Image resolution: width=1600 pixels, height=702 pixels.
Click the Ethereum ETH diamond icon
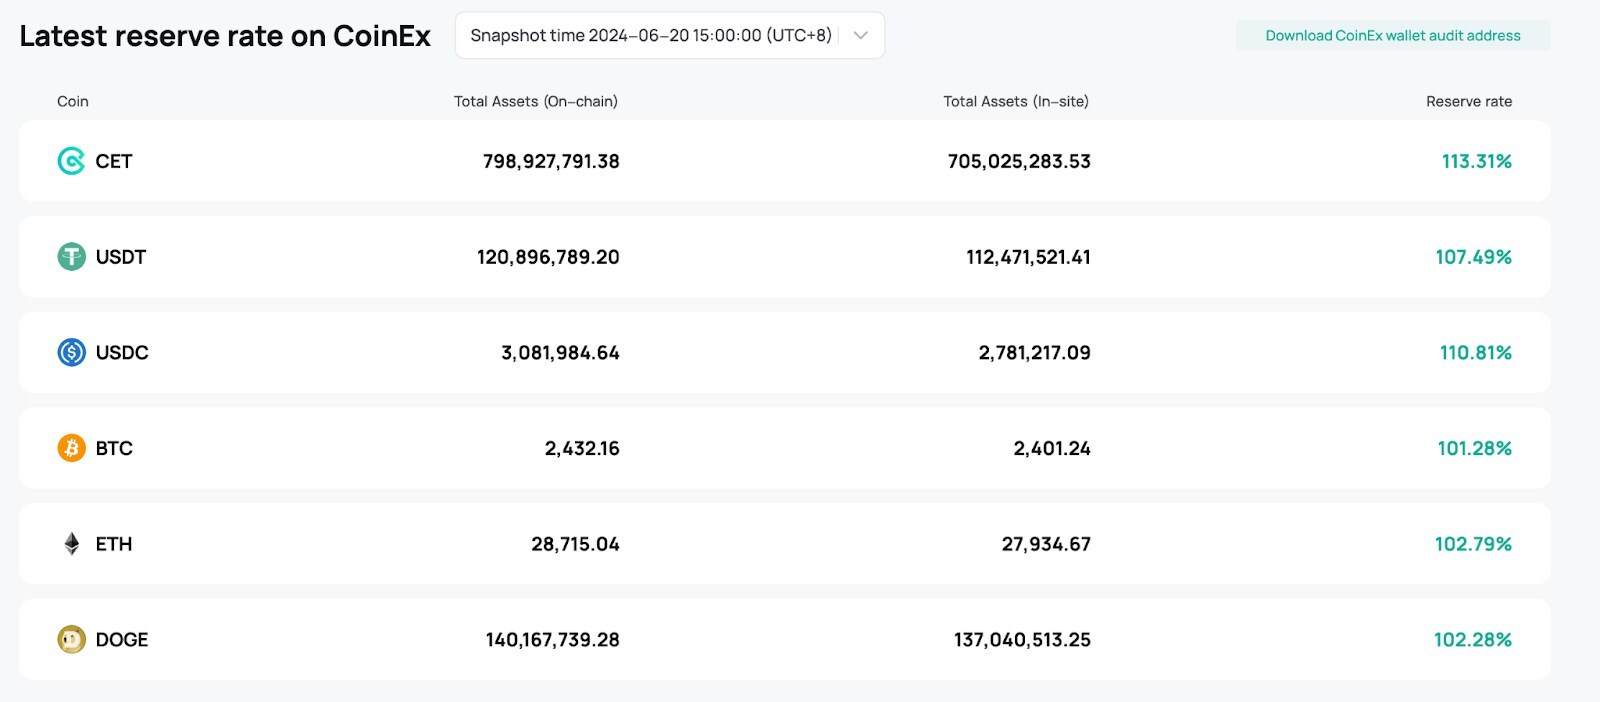pyautogui.click(x=71, y=544)
